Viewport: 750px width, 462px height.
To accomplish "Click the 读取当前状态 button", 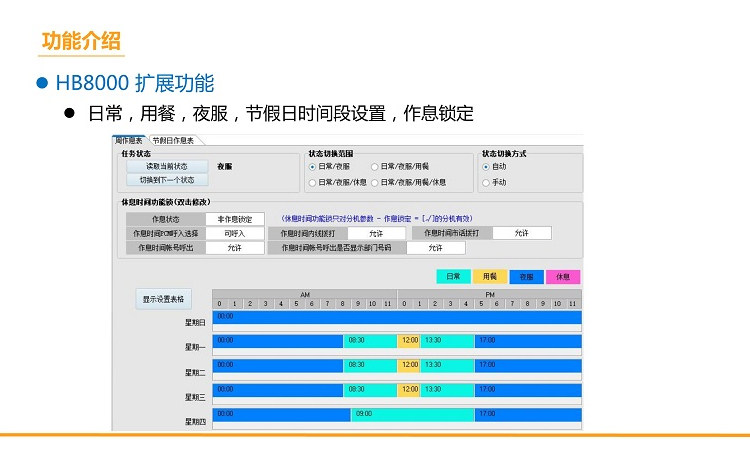I will click(167, 166).
